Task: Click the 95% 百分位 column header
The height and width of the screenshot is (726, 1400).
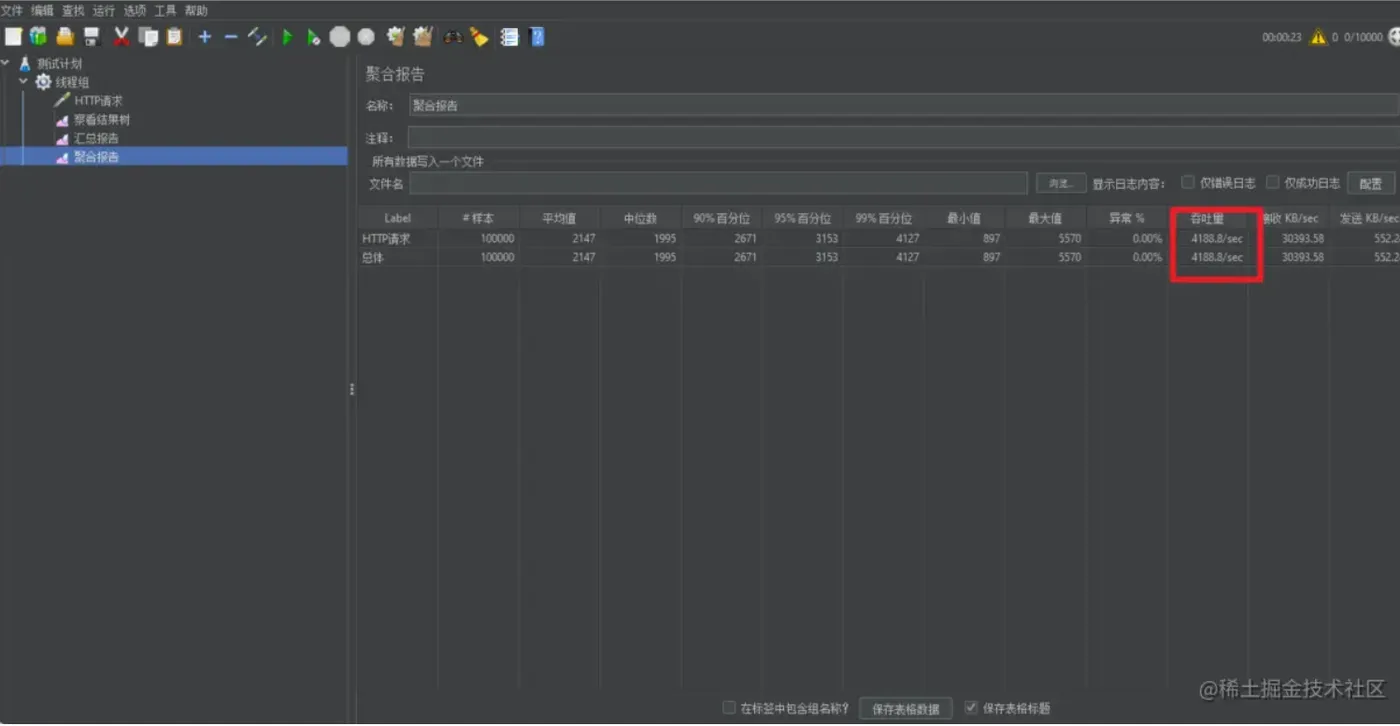Action: point(802,218)
